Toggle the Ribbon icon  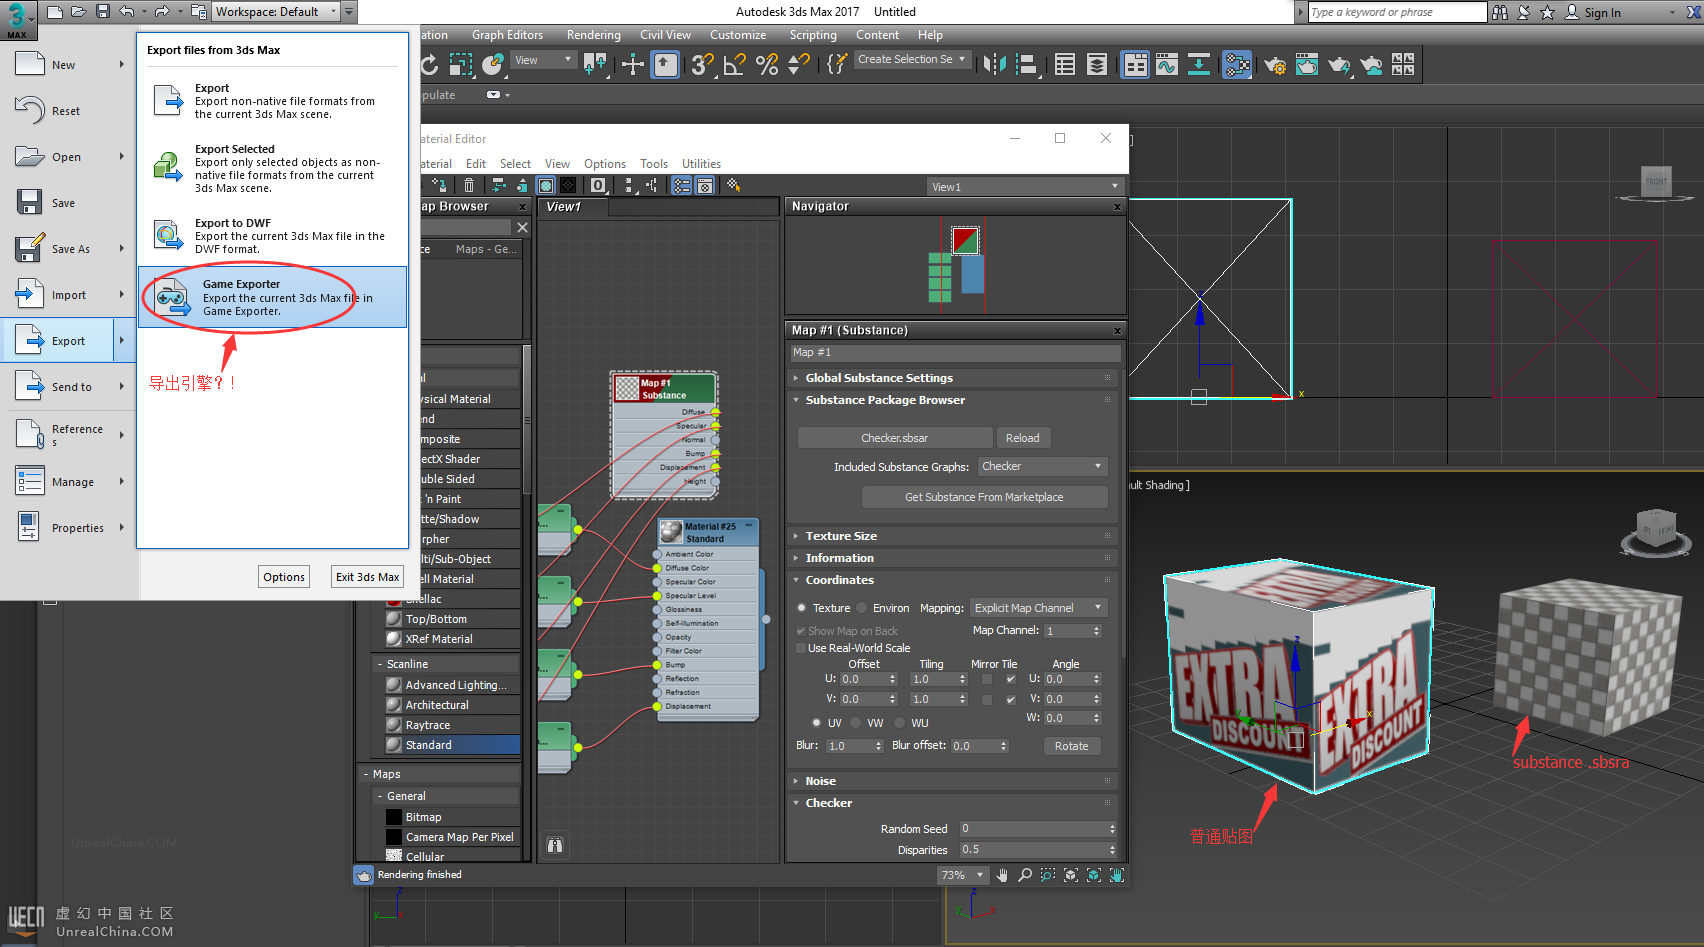1135,65
